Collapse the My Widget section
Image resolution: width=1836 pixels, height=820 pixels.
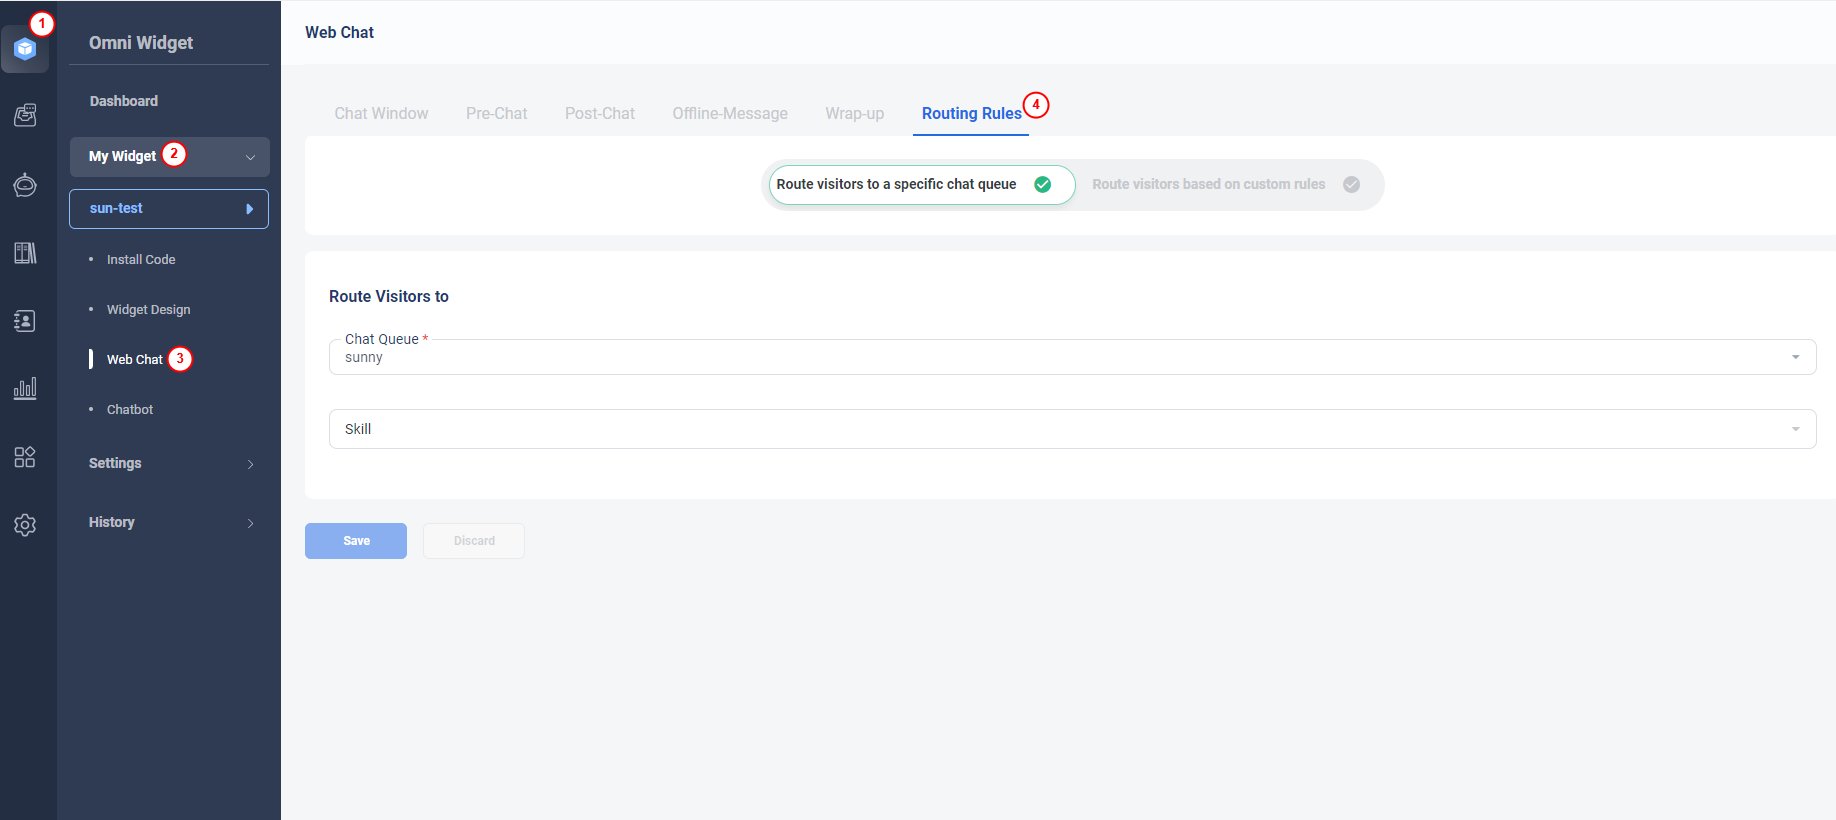[250, 157]
